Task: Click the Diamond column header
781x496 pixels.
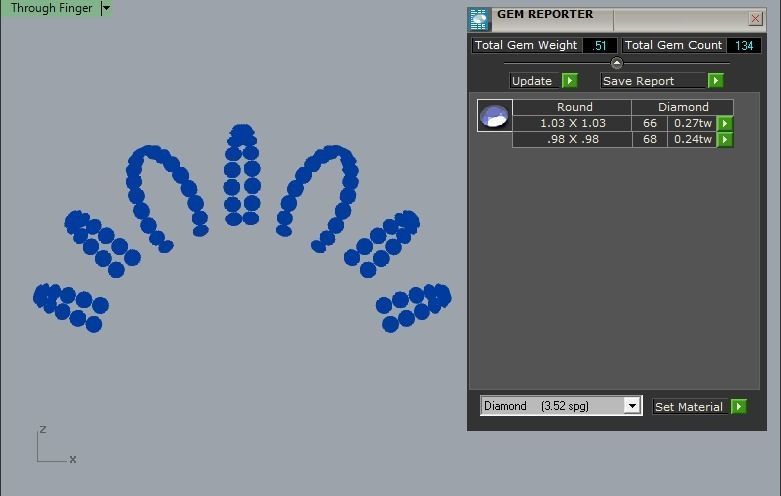Action: pyautogui.click(x=683, y=107)
